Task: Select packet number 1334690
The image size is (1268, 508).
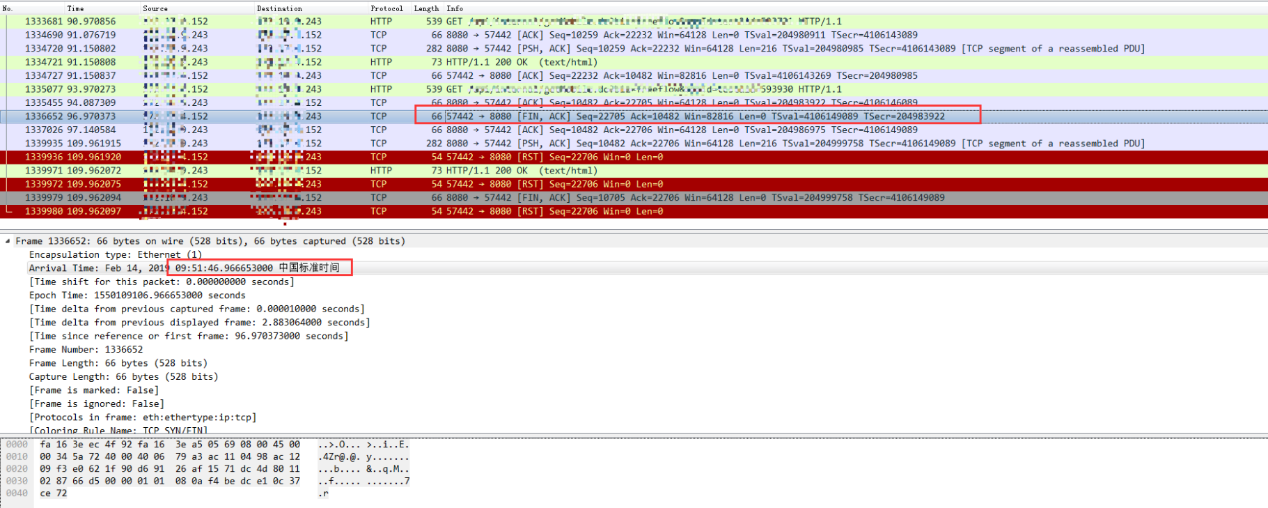Action: [x=634, y=35]
